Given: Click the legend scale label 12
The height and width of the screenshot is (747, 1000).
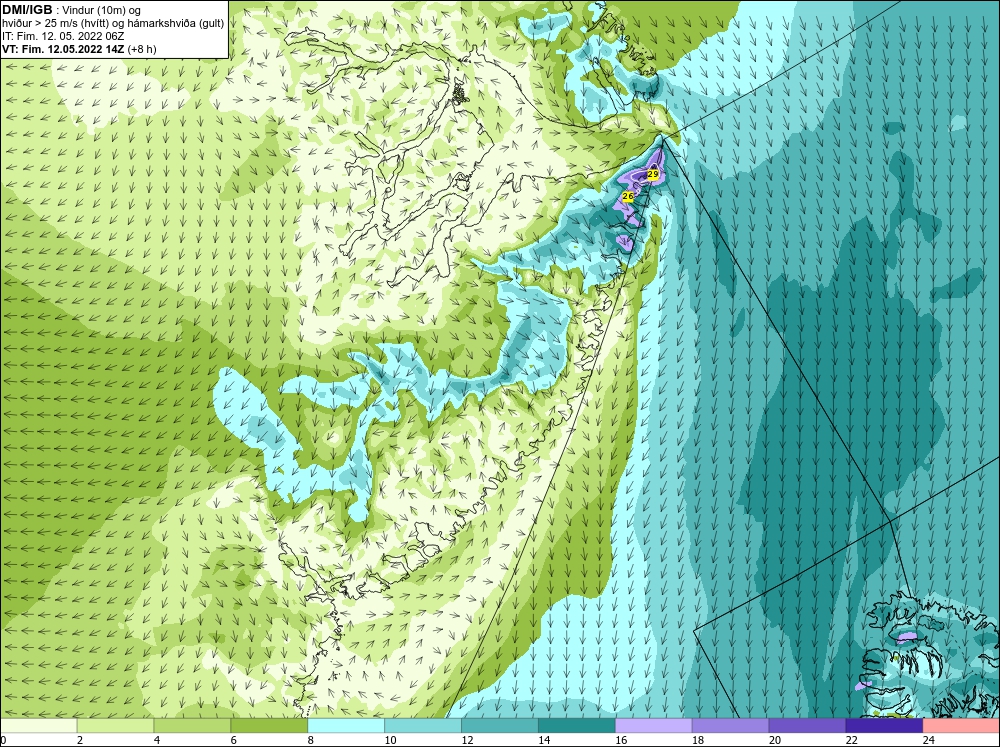Looking at the screenshot, I should point(467,740).
